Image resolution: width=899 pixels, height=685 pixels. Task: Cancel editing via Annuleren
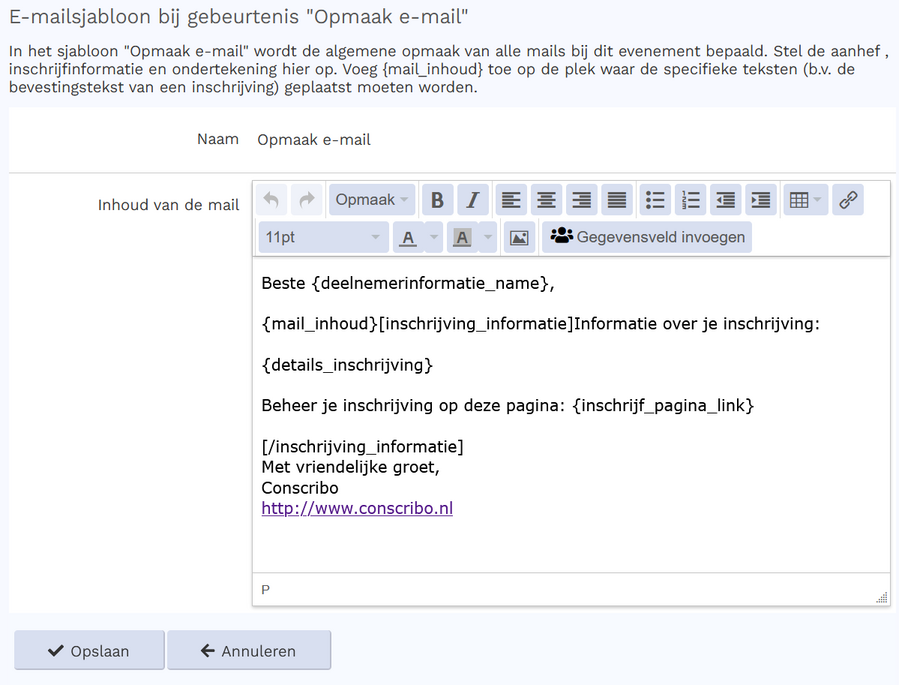point(248,650)
